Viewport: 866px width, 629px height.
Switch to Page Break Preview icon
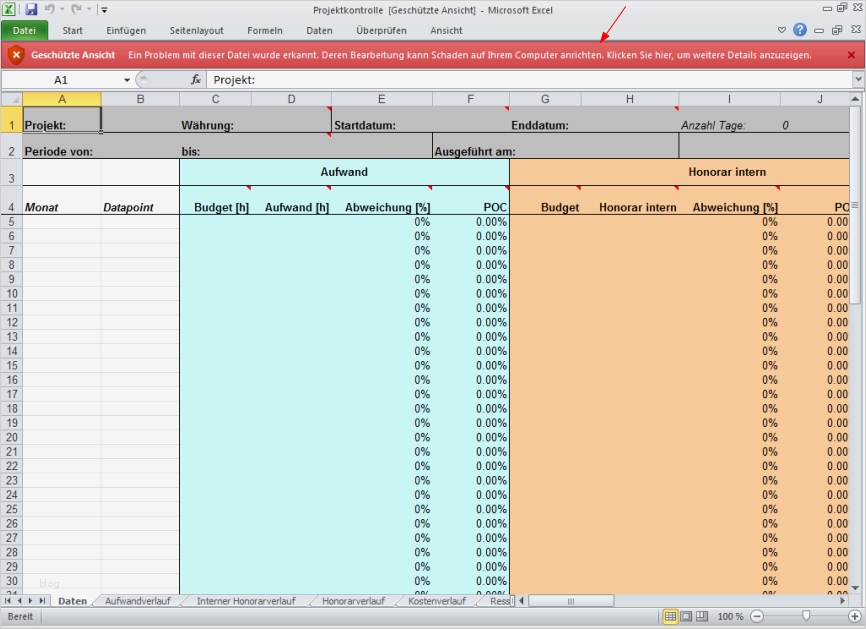click(x=701, y=616)
